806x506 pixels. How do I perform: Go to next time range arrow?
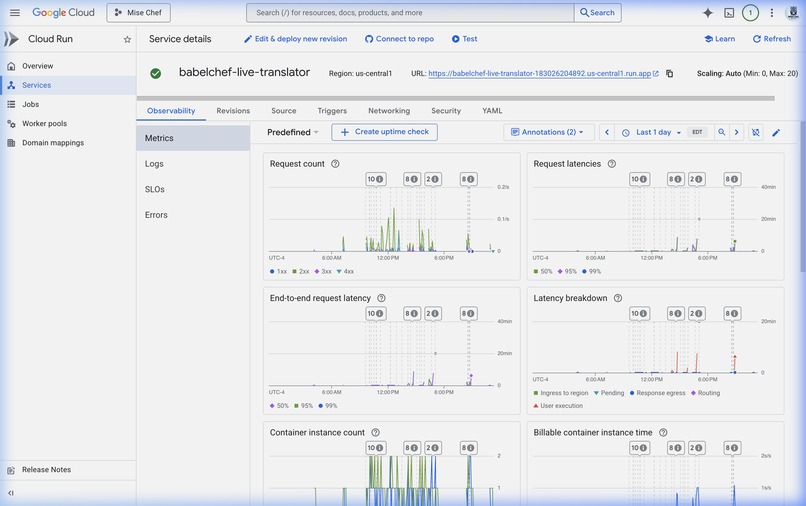click(737, 132)
